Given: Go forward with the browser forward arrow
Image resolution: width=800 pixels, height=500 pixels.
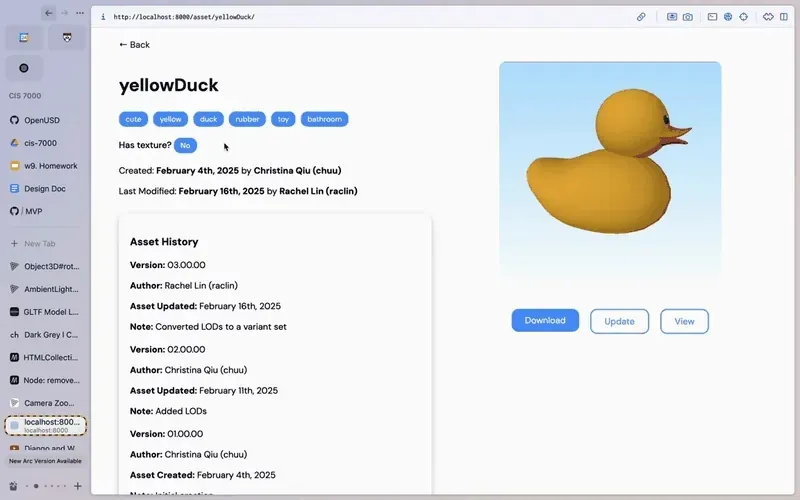Looking at the screenshot, I should (64, 13).
